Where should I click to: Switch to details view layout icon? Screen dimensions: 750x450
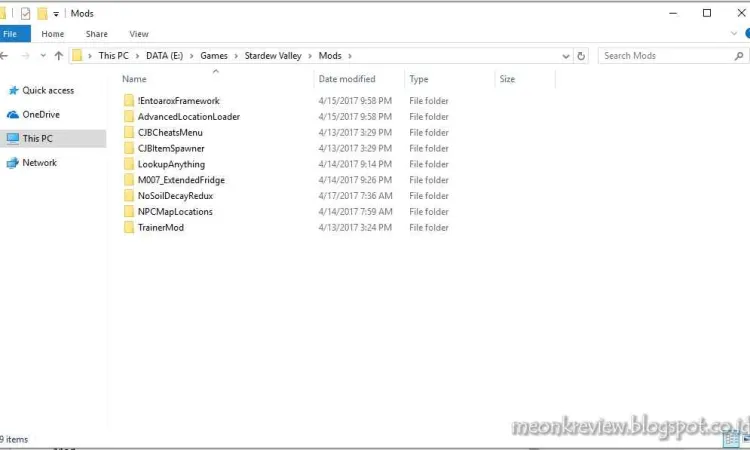tap(730, 439)
